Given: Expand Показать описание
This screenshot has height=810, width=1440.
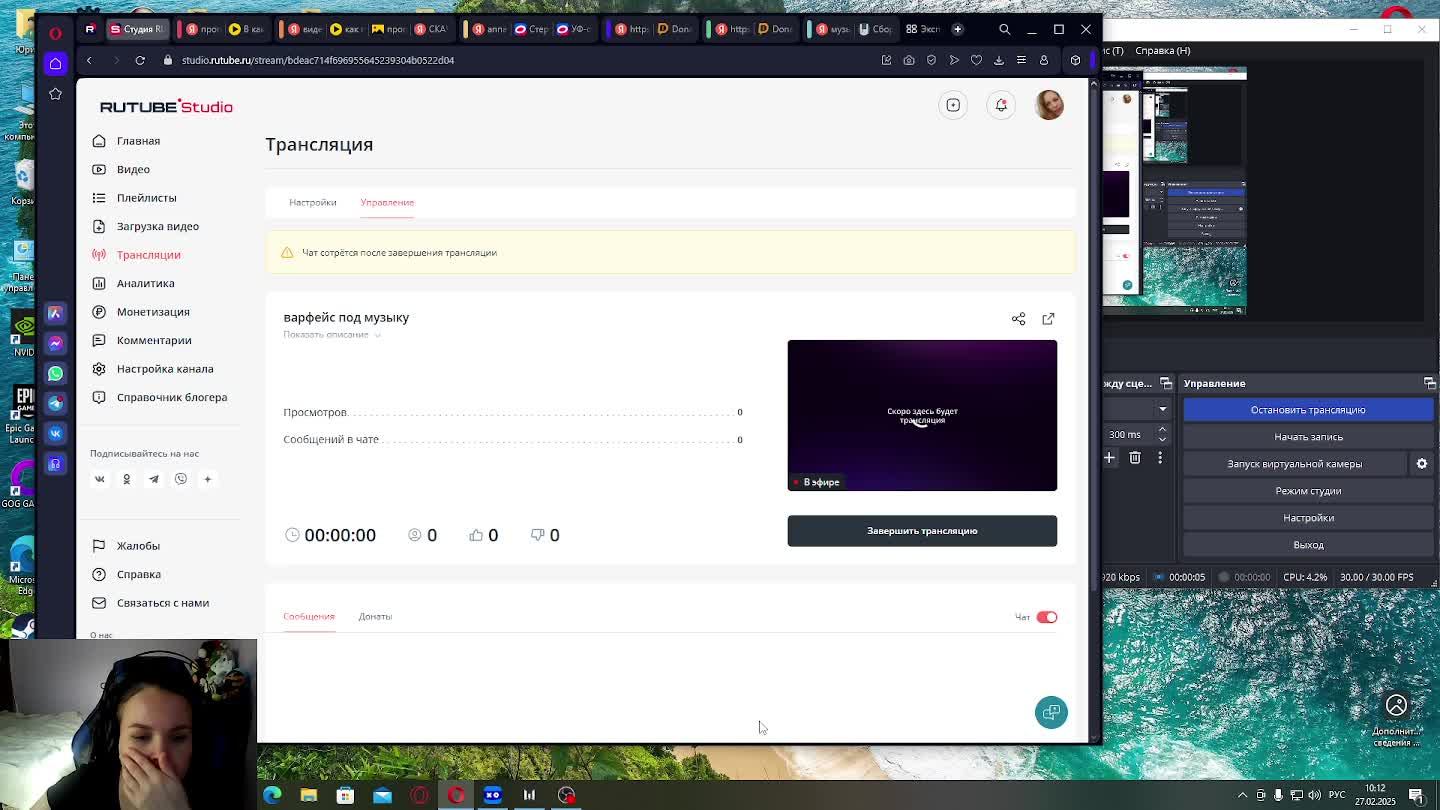Looking at the screenshot, I should pos(332,335).
